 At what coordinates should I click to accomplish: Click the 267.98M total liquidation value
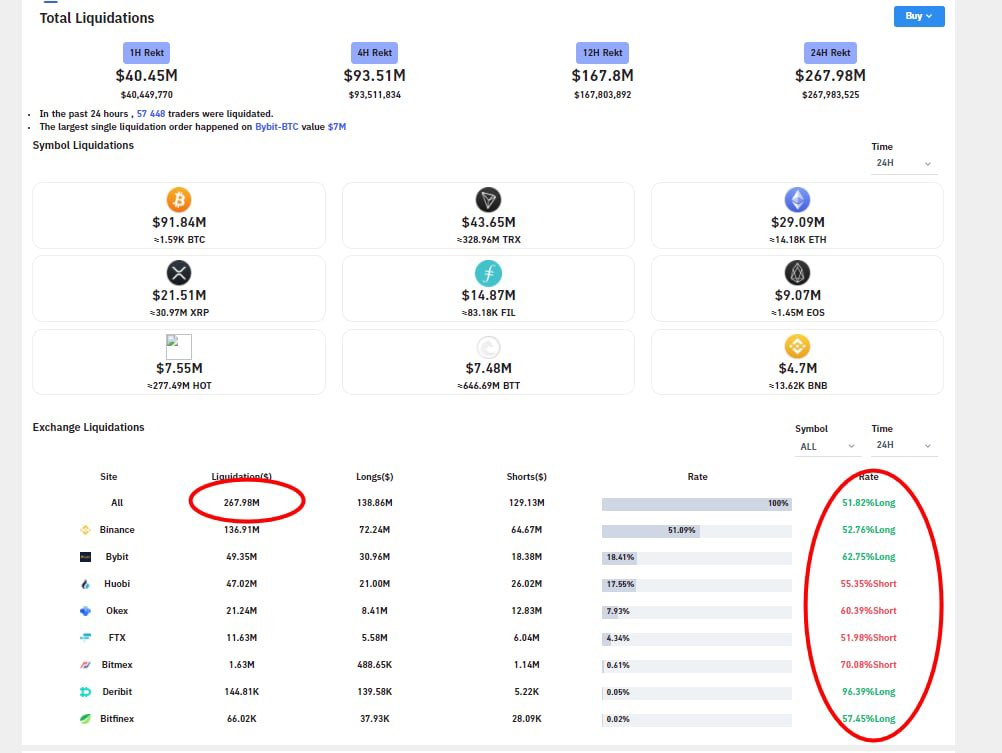(242, 502)
